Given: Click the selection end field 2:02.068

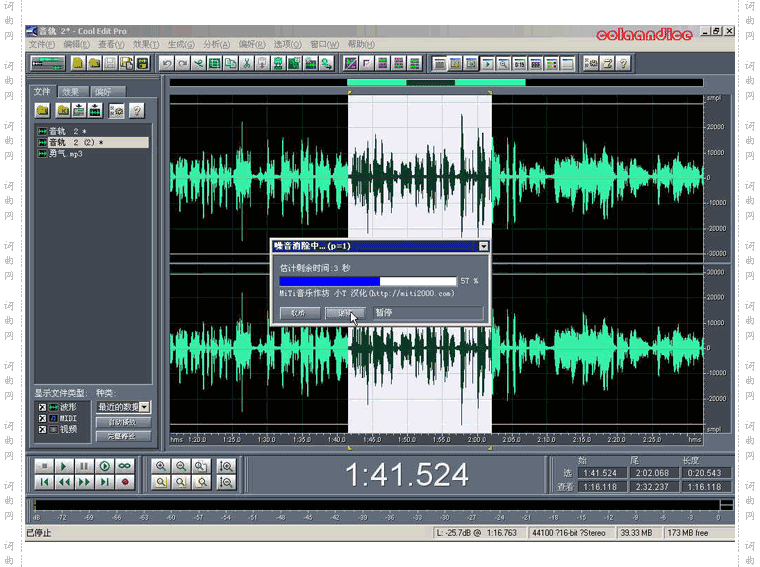Looking at the screenshot, I should pyautogui.click(x=654, y=473).
